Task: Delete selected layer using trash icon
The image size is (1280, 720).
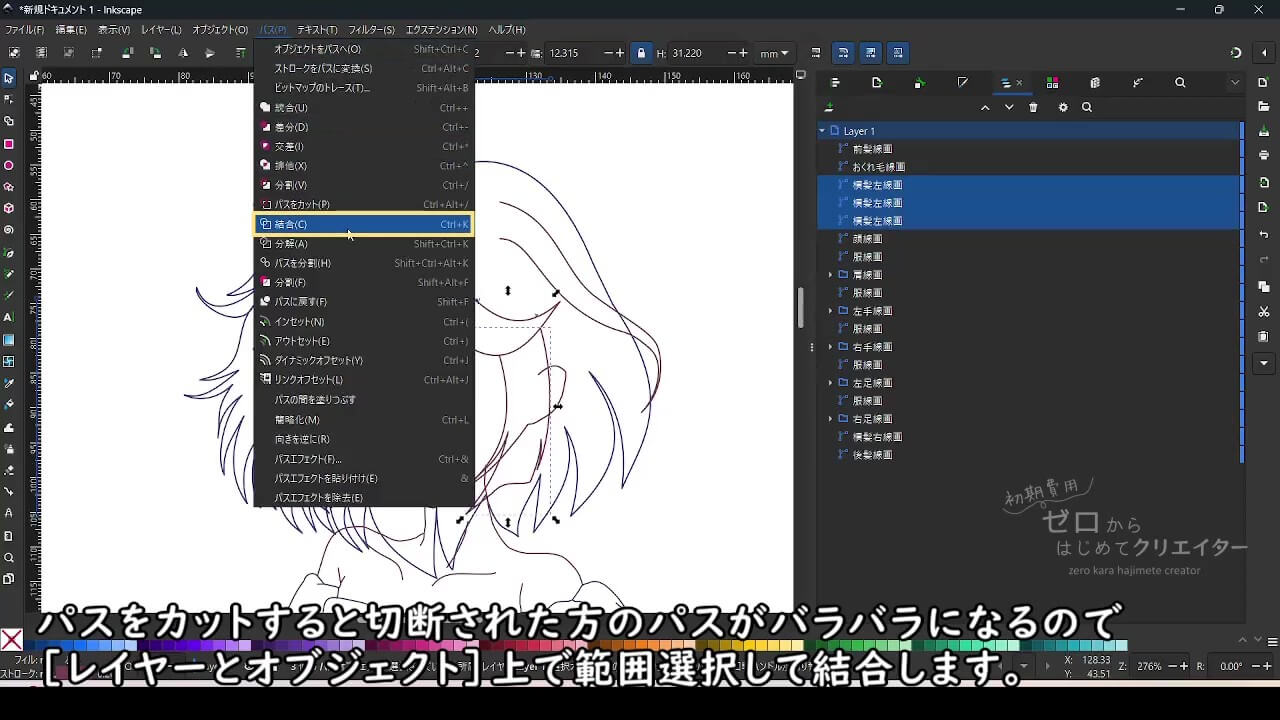Action: point(1033,107)
